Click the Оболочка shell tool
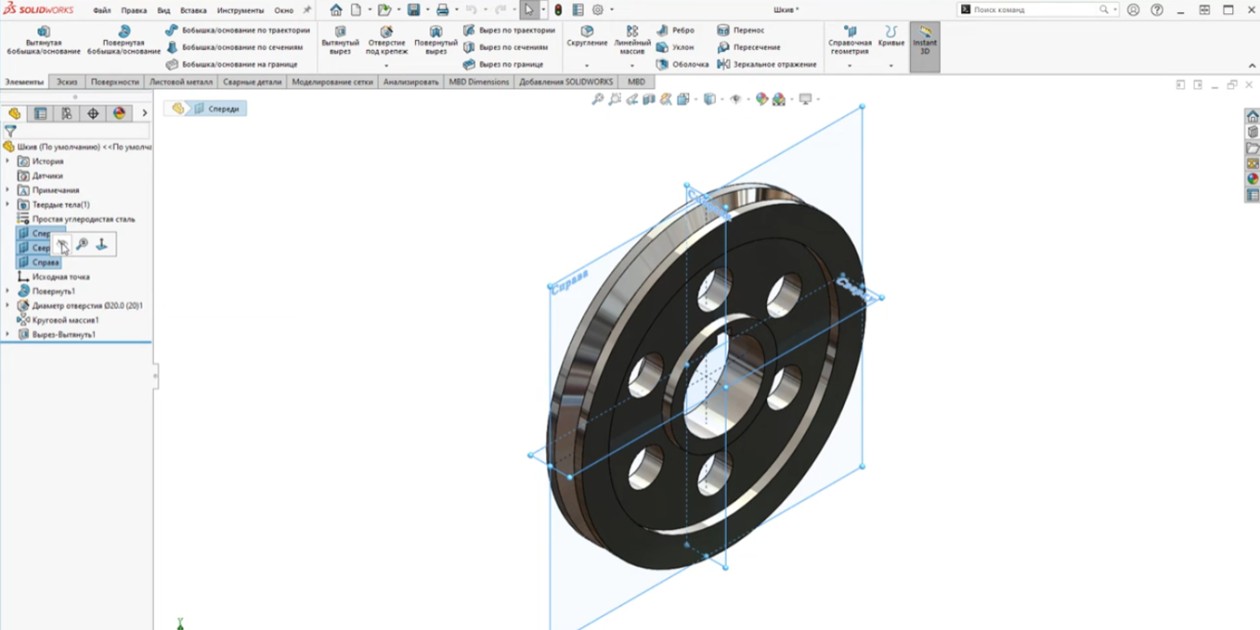The image size is (1260, 630). [683, 64]
